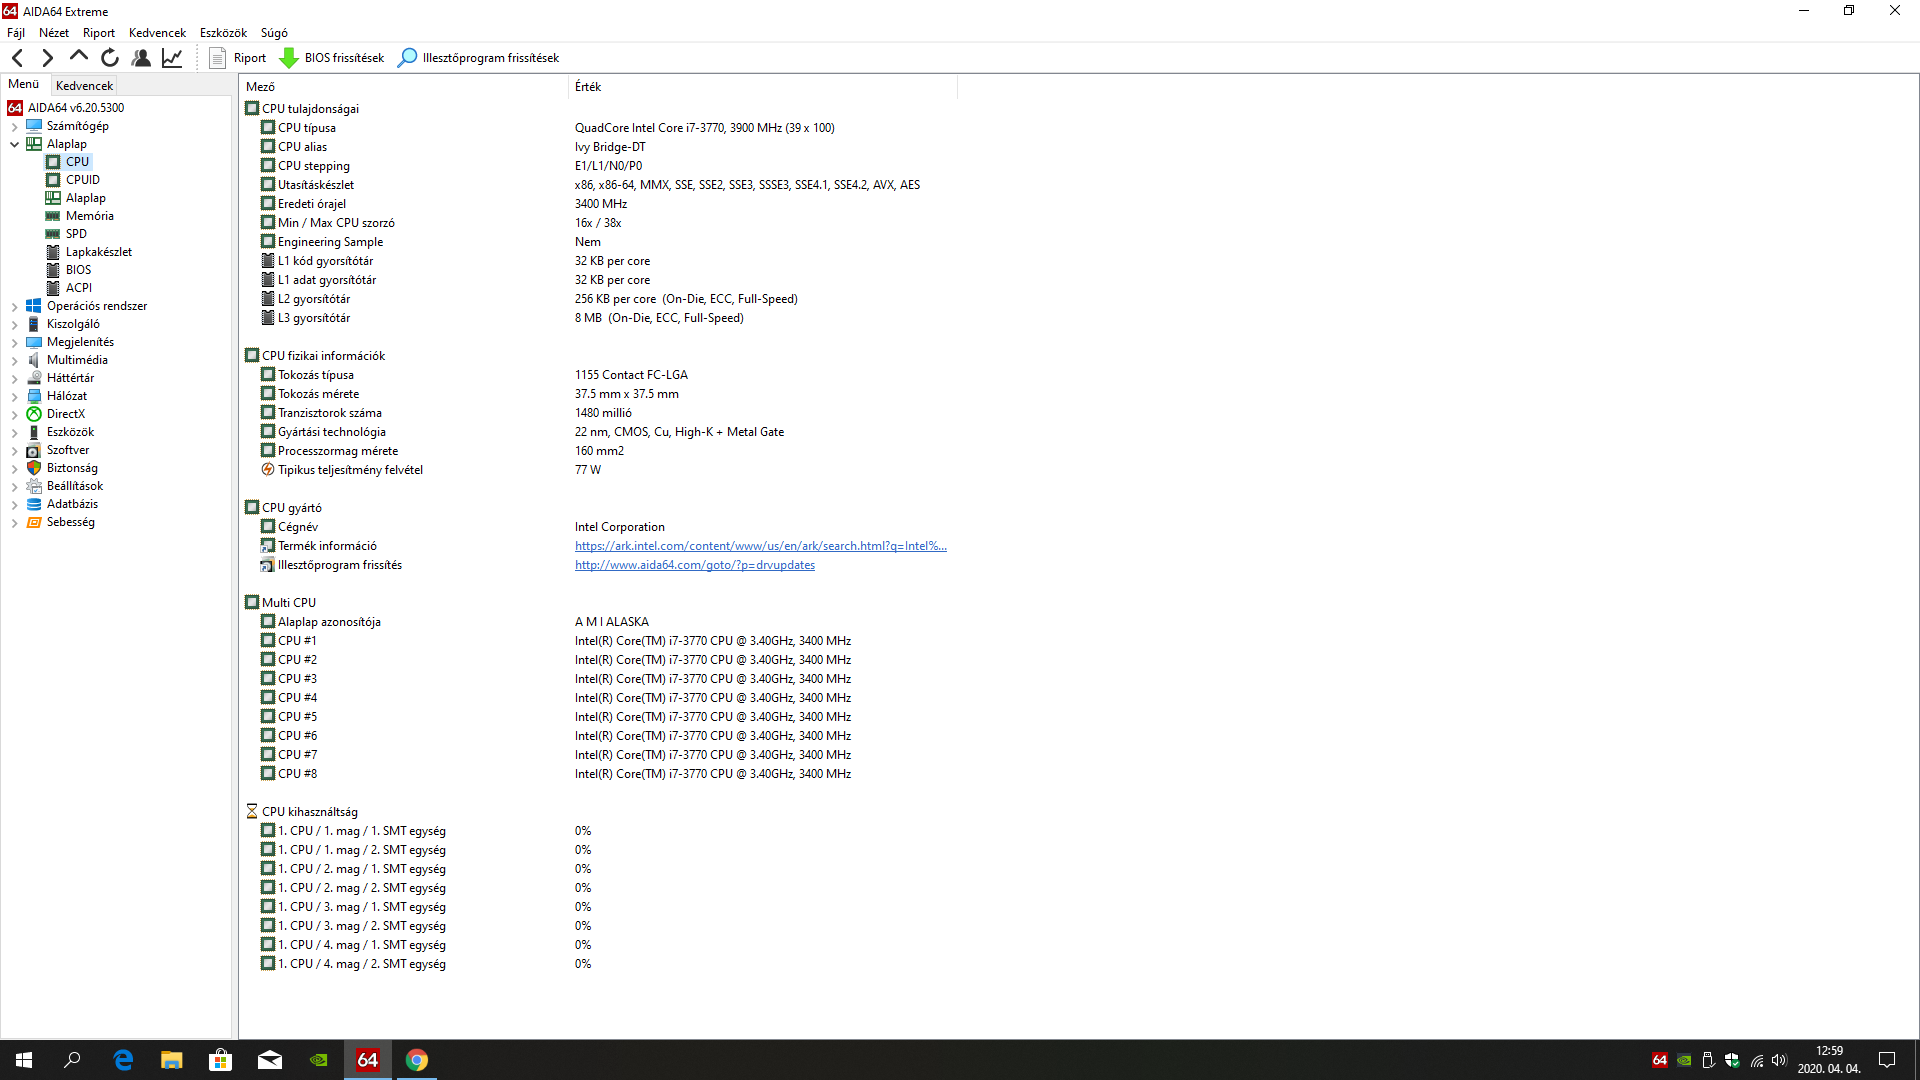Image resolution: width=1920 pixels, height=1080 pixels.
Task: Click the Érték column header
Action: [588, 87]
